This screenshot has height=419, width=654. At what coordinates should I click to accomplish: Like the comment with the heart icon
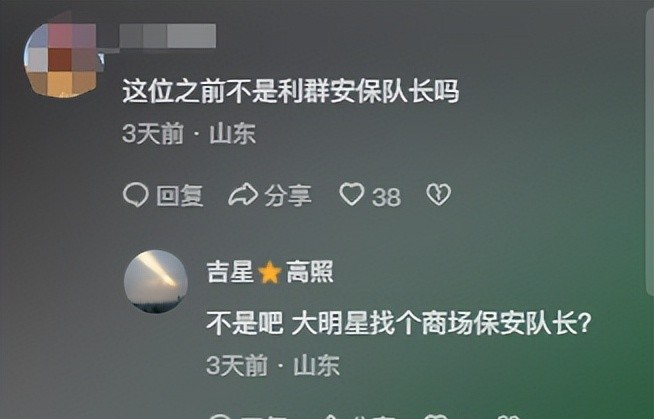[x=352, y=194]
